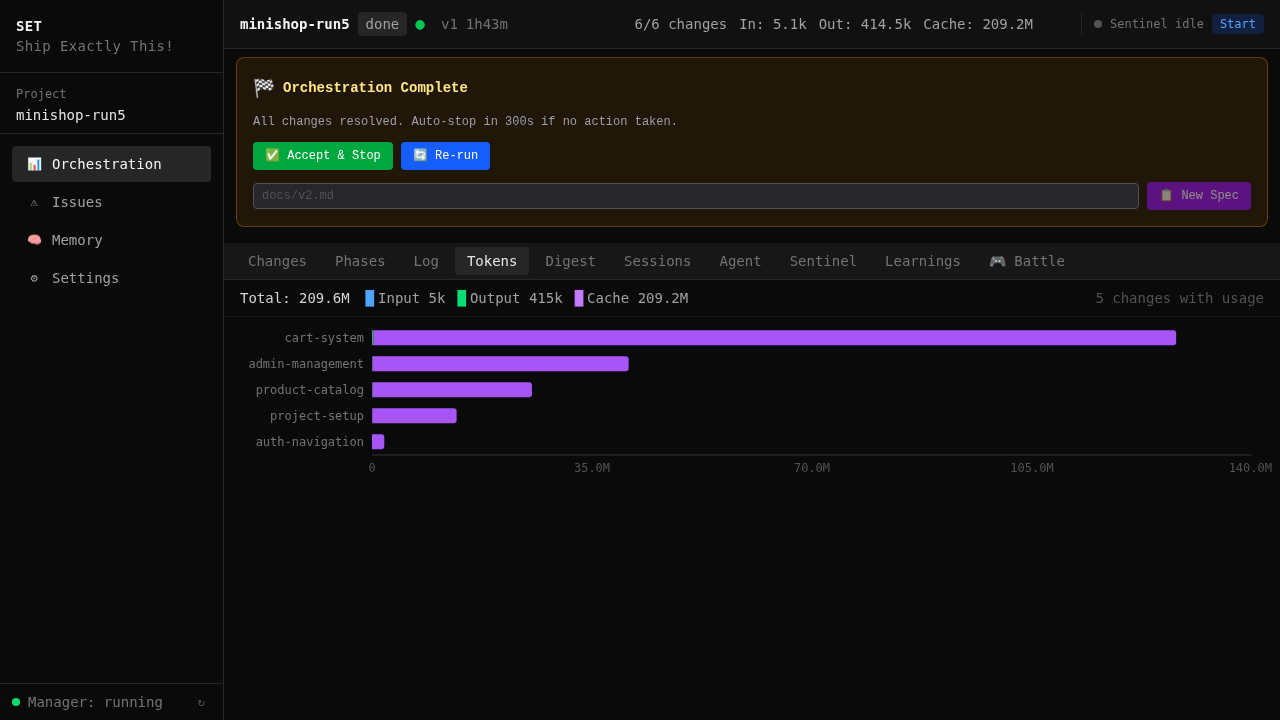The image size is (1280, 720).
Task: Select the Sessions tab
Action: click(x=657, y=261)
